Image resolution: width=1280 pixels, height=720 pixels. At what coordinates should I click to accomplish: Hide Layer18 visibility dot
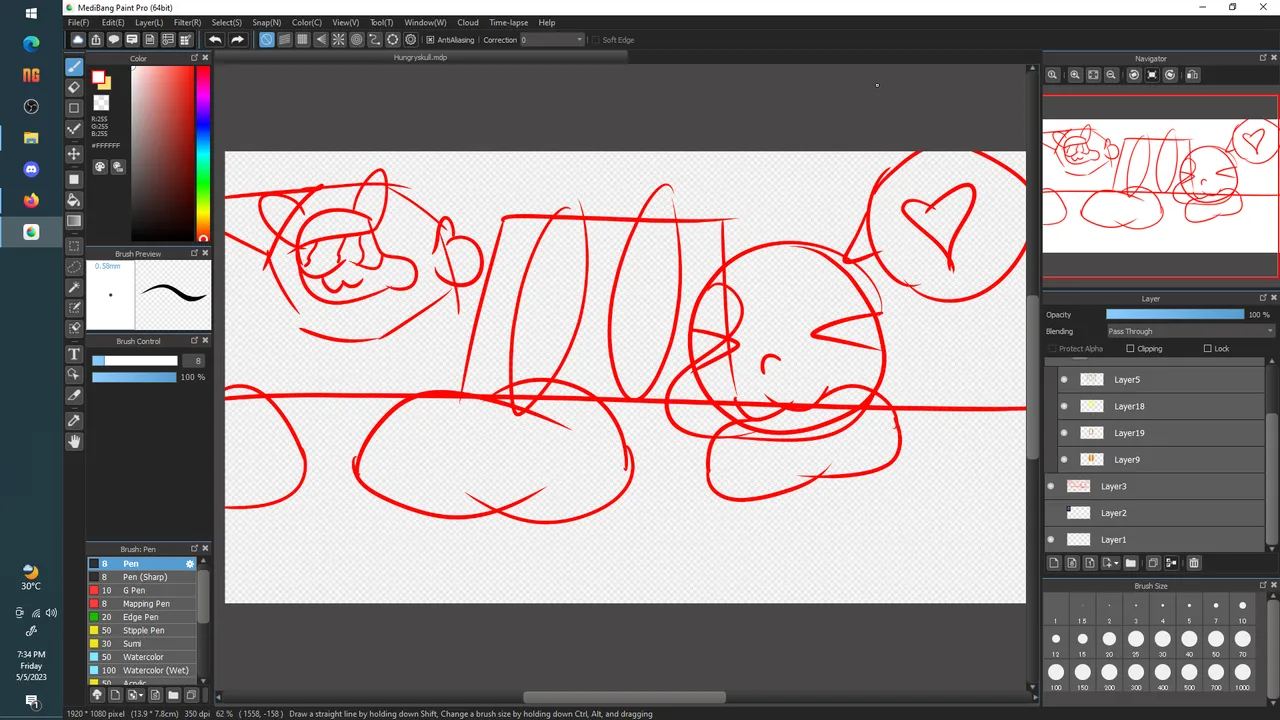tap(1064, 406)
